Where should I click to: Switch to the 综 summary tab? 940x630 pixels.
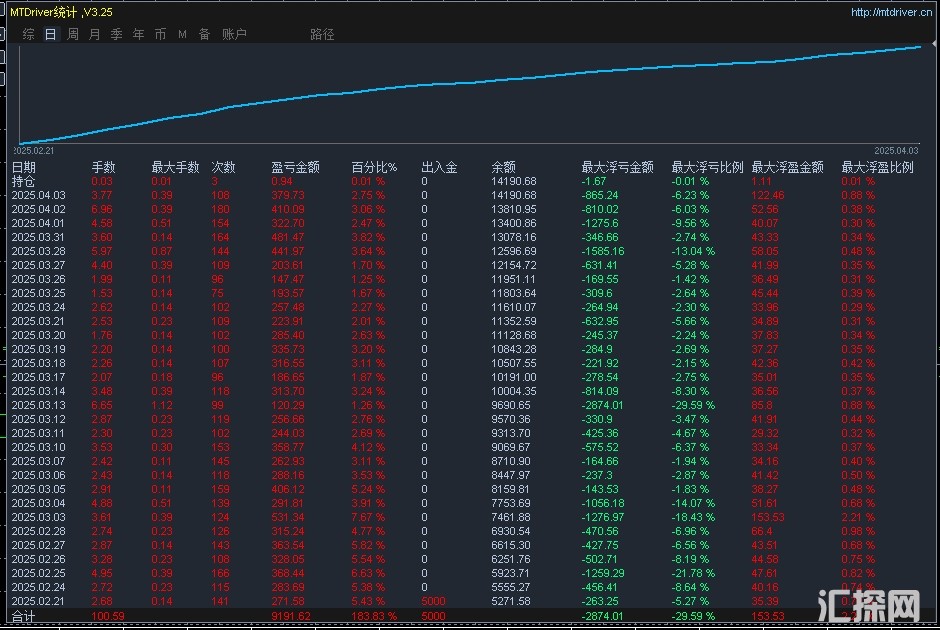[28, 34]
